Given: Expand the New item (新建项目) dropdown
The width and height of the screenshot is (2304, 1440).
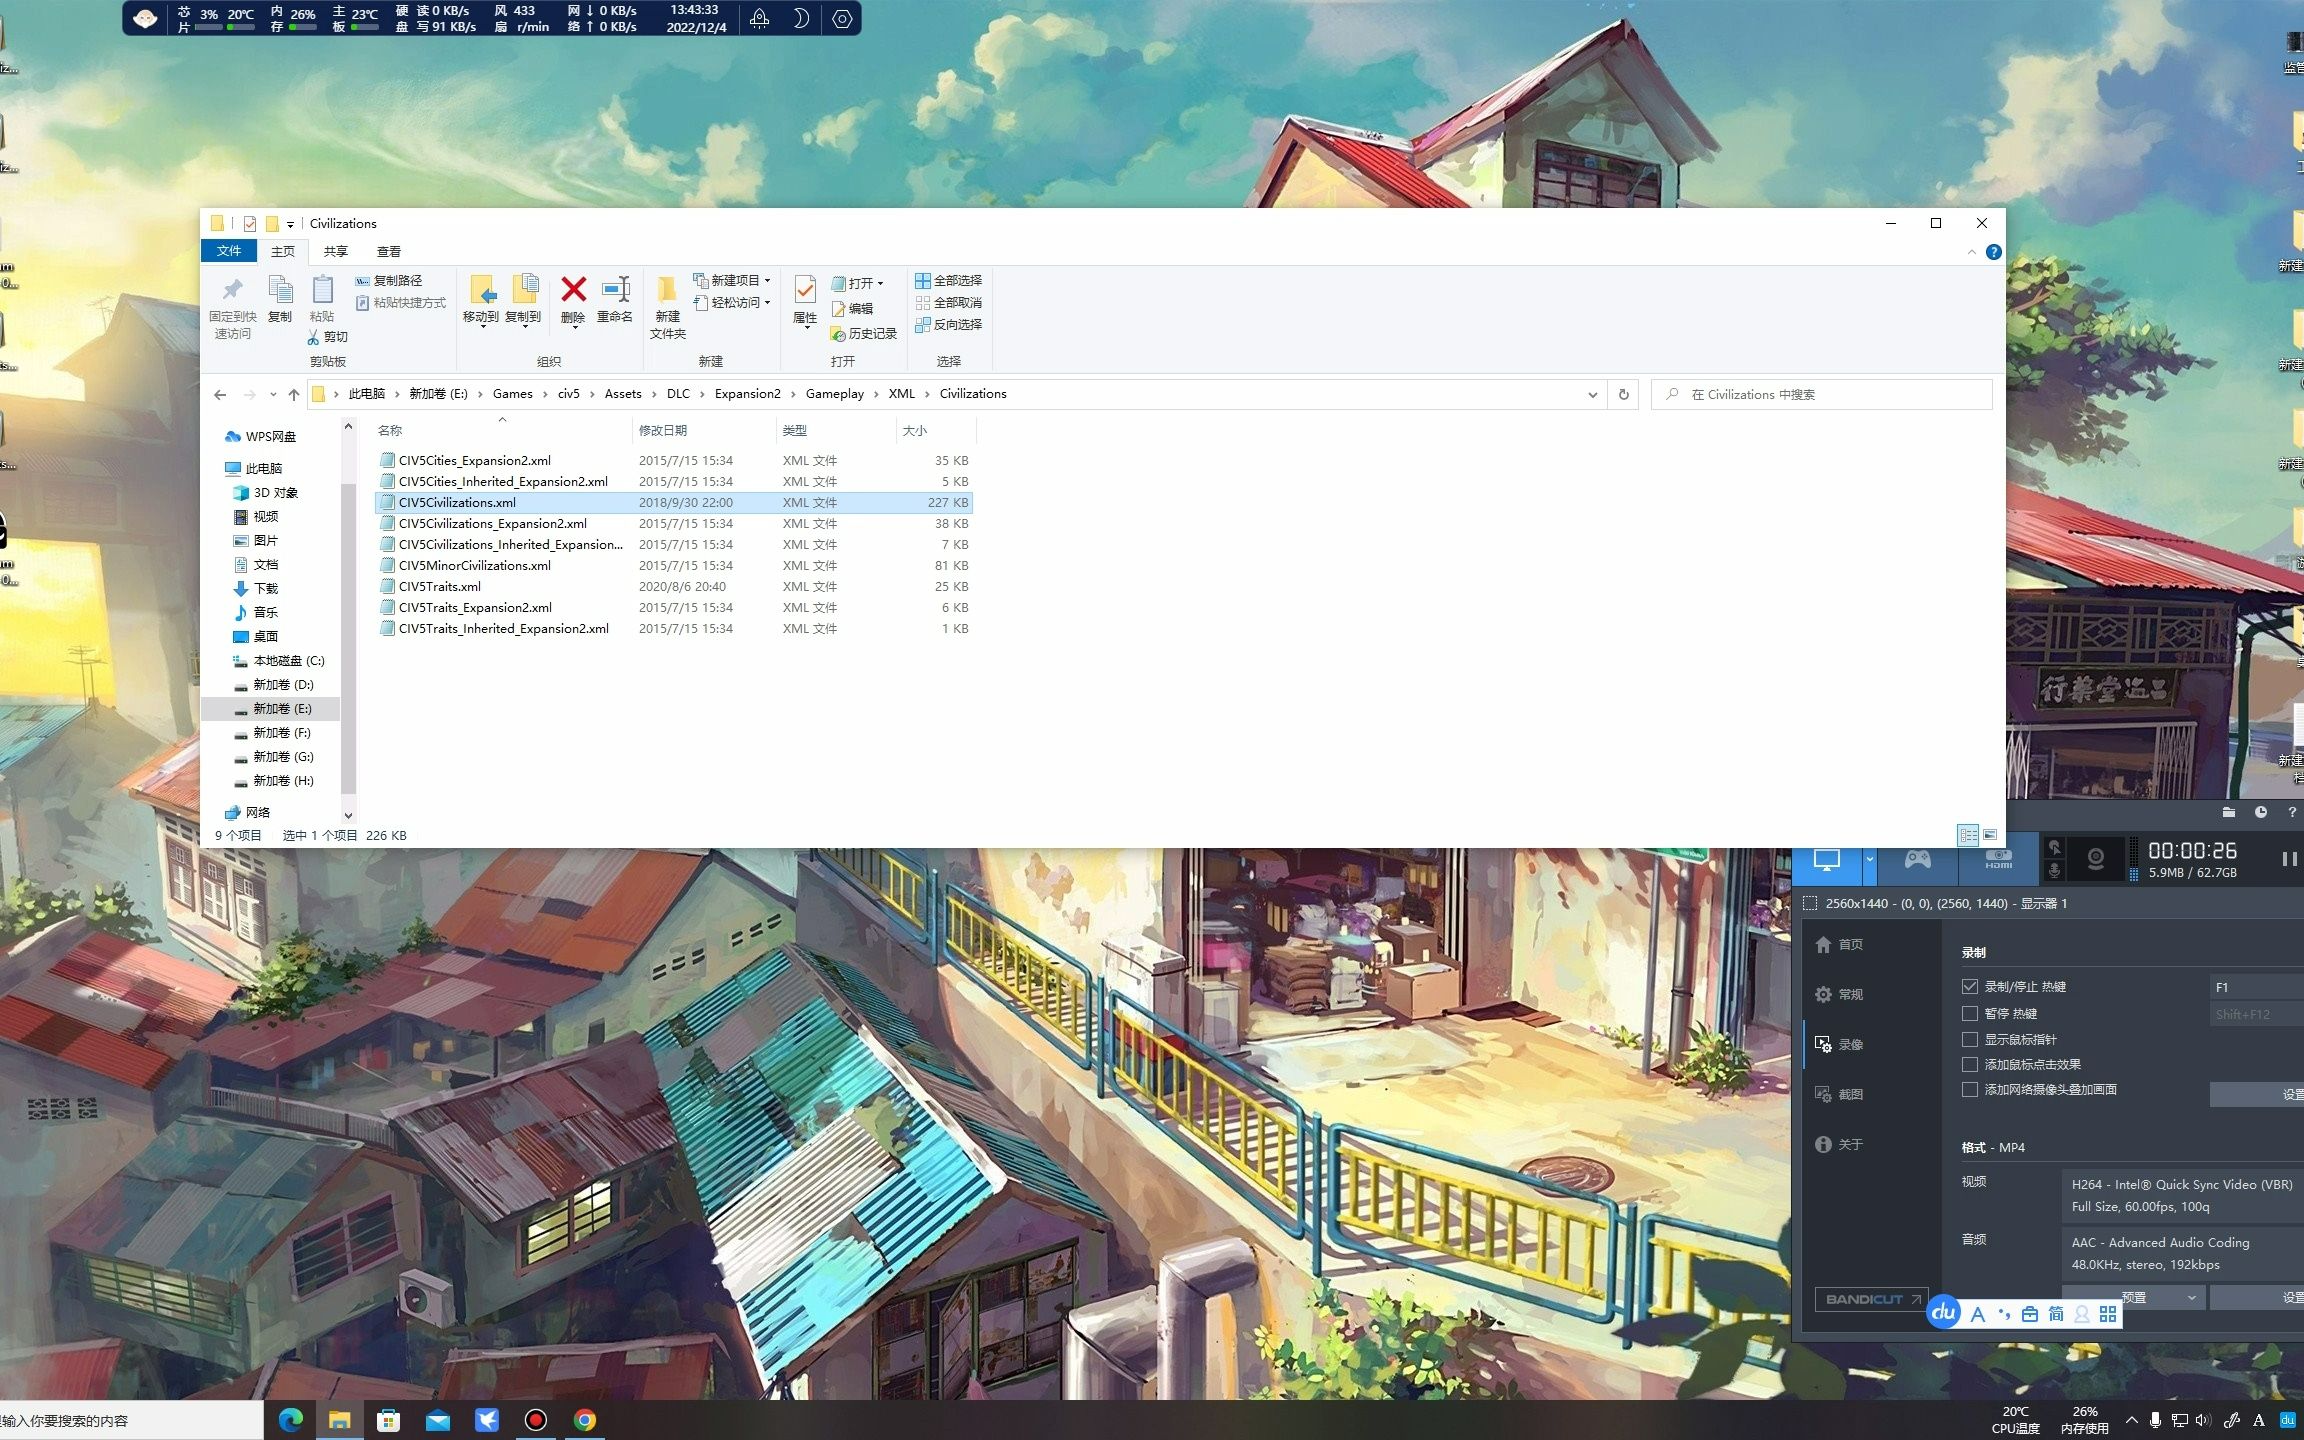Looking at the screenshot, I should [767, 281].
